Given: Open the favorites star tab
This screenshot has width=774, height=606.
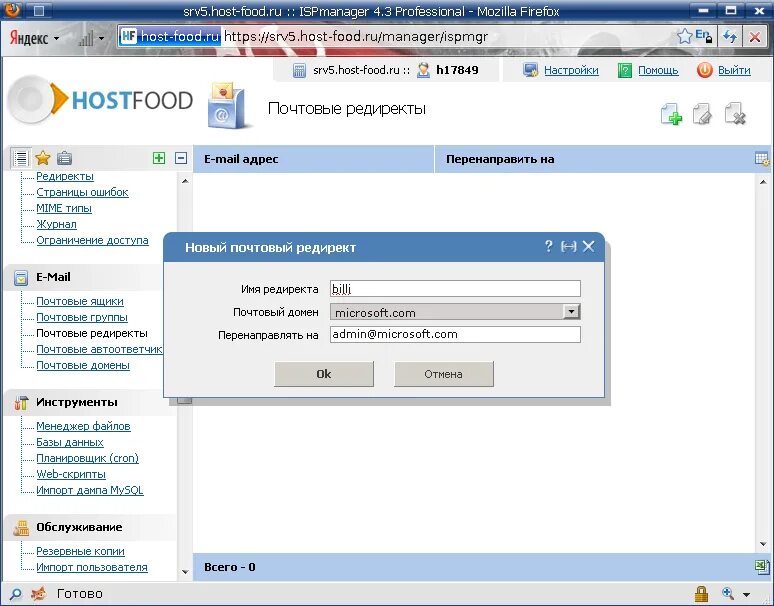Looking at the screenshot, I should pos(43,158).
